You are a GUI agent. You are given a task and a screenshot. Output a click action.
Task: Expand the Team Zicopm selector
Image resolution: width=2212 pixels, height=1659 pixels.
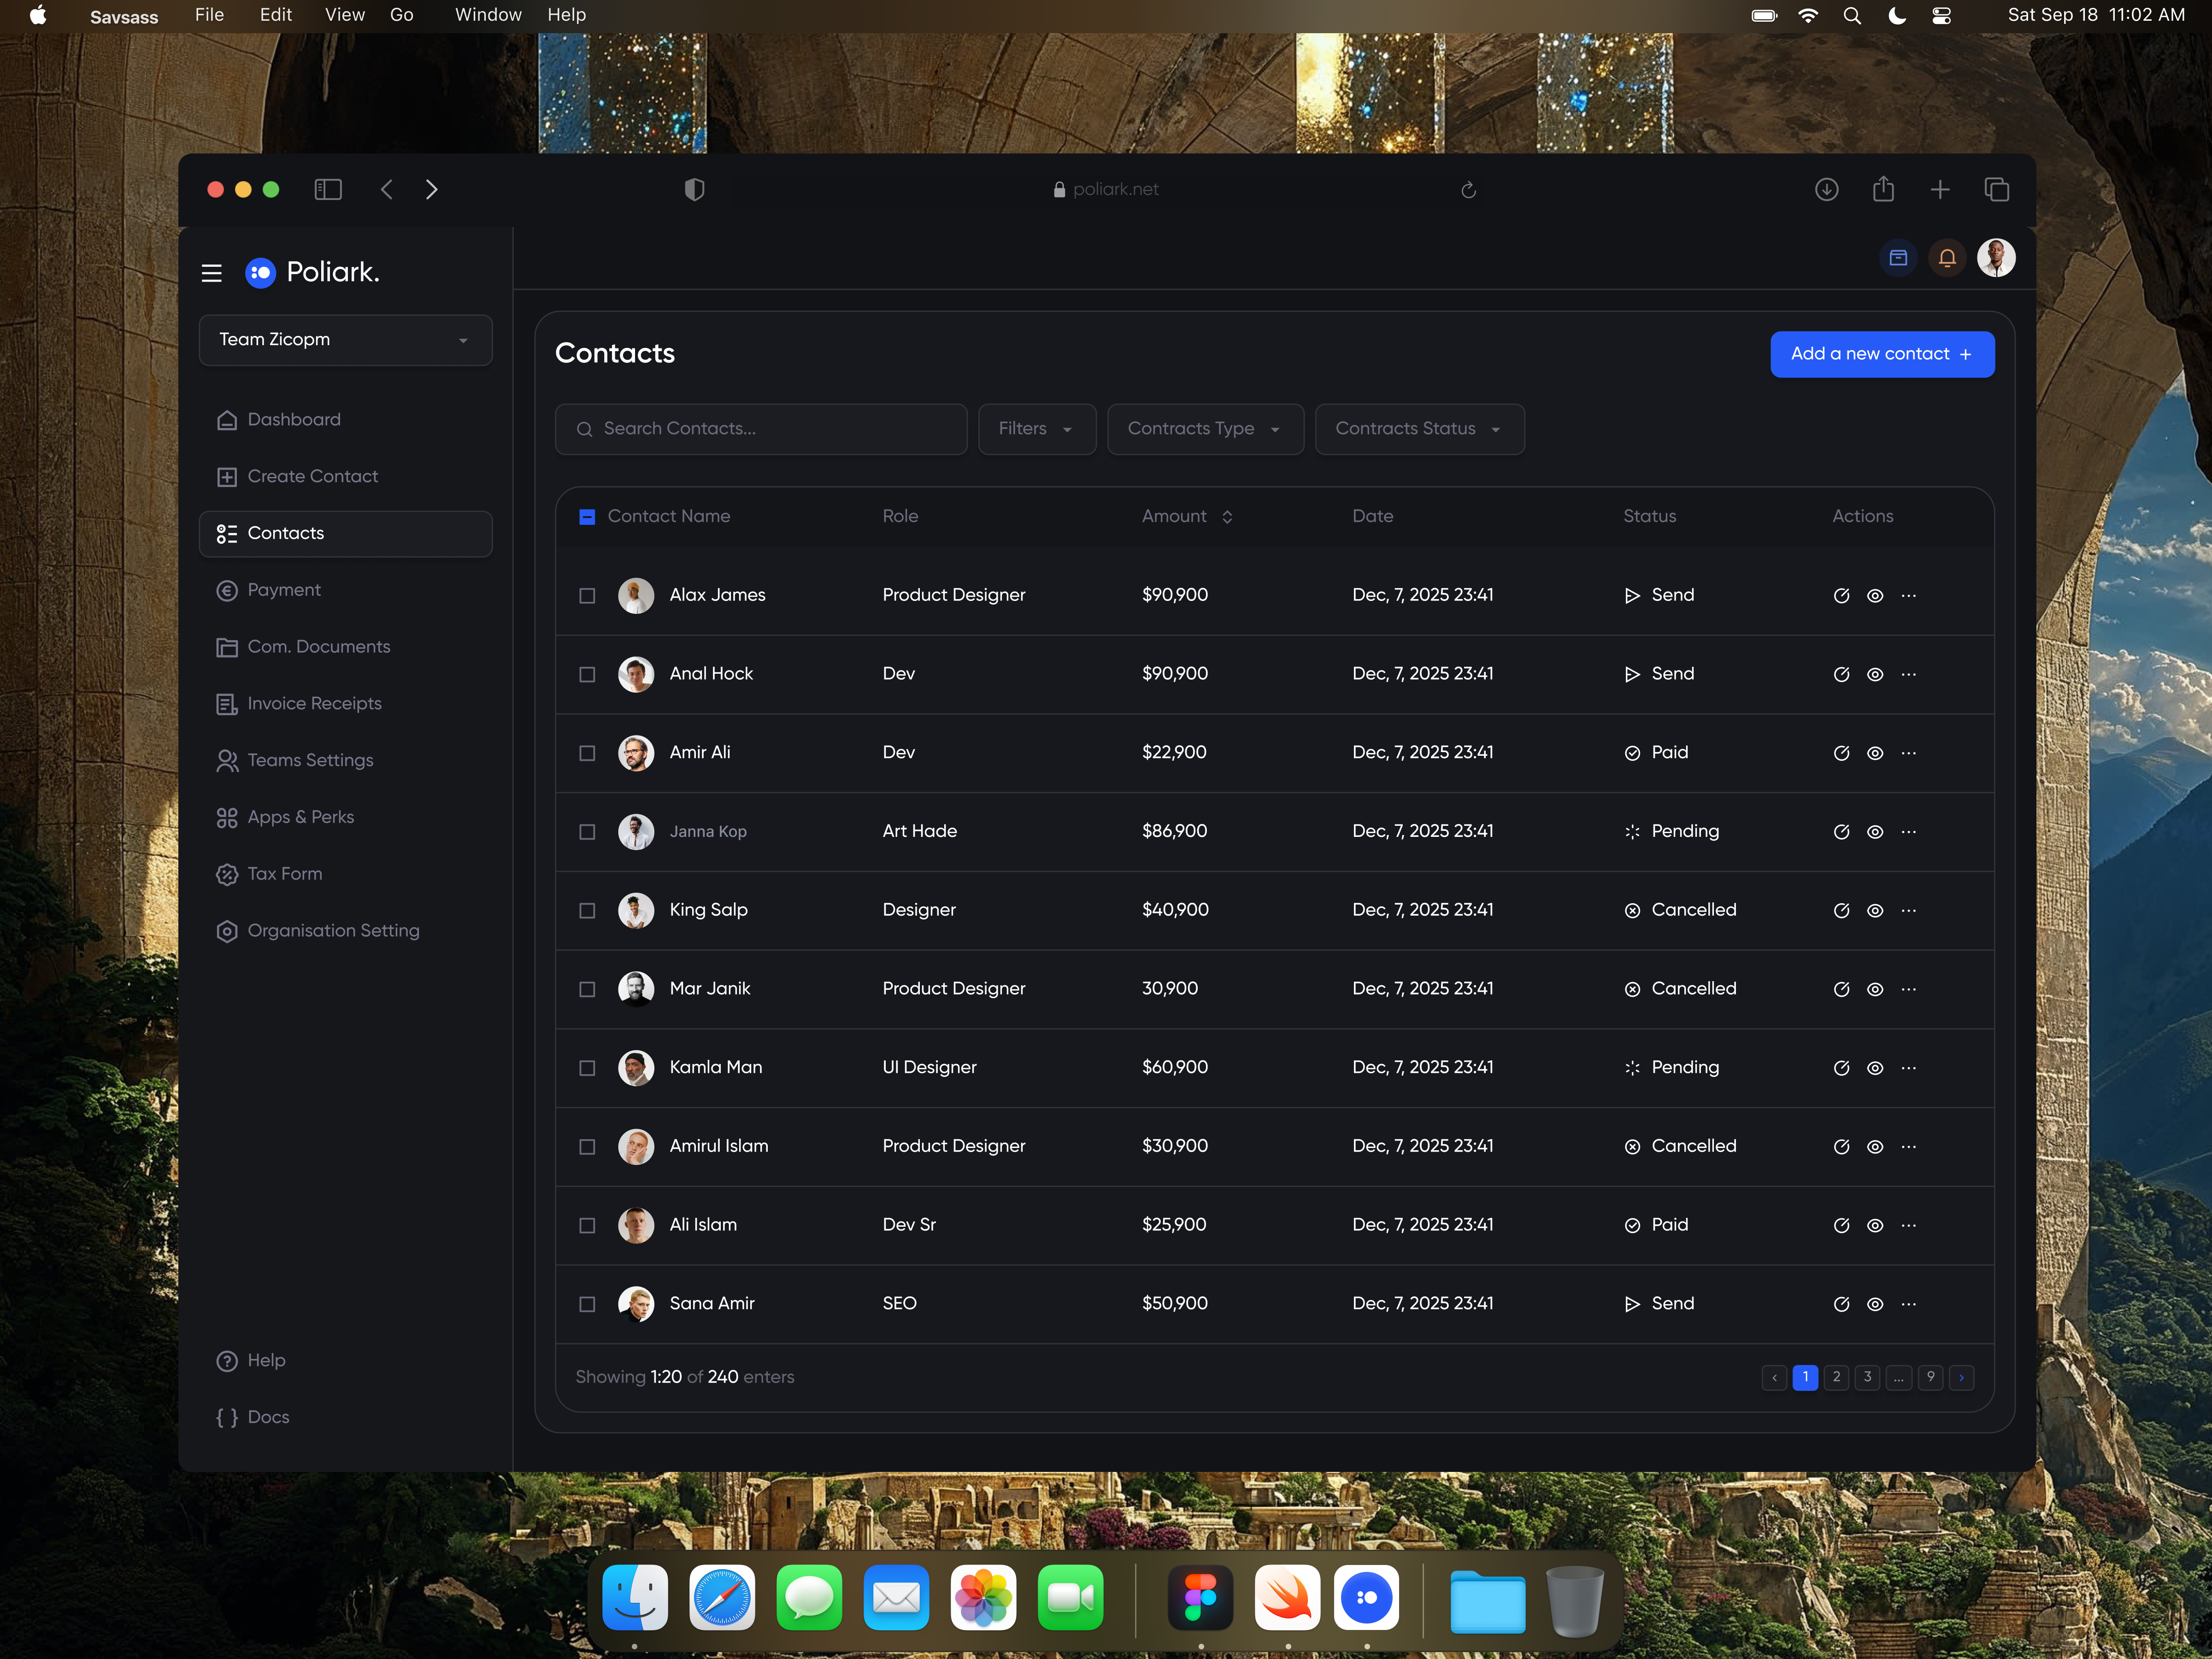(345, 340)
